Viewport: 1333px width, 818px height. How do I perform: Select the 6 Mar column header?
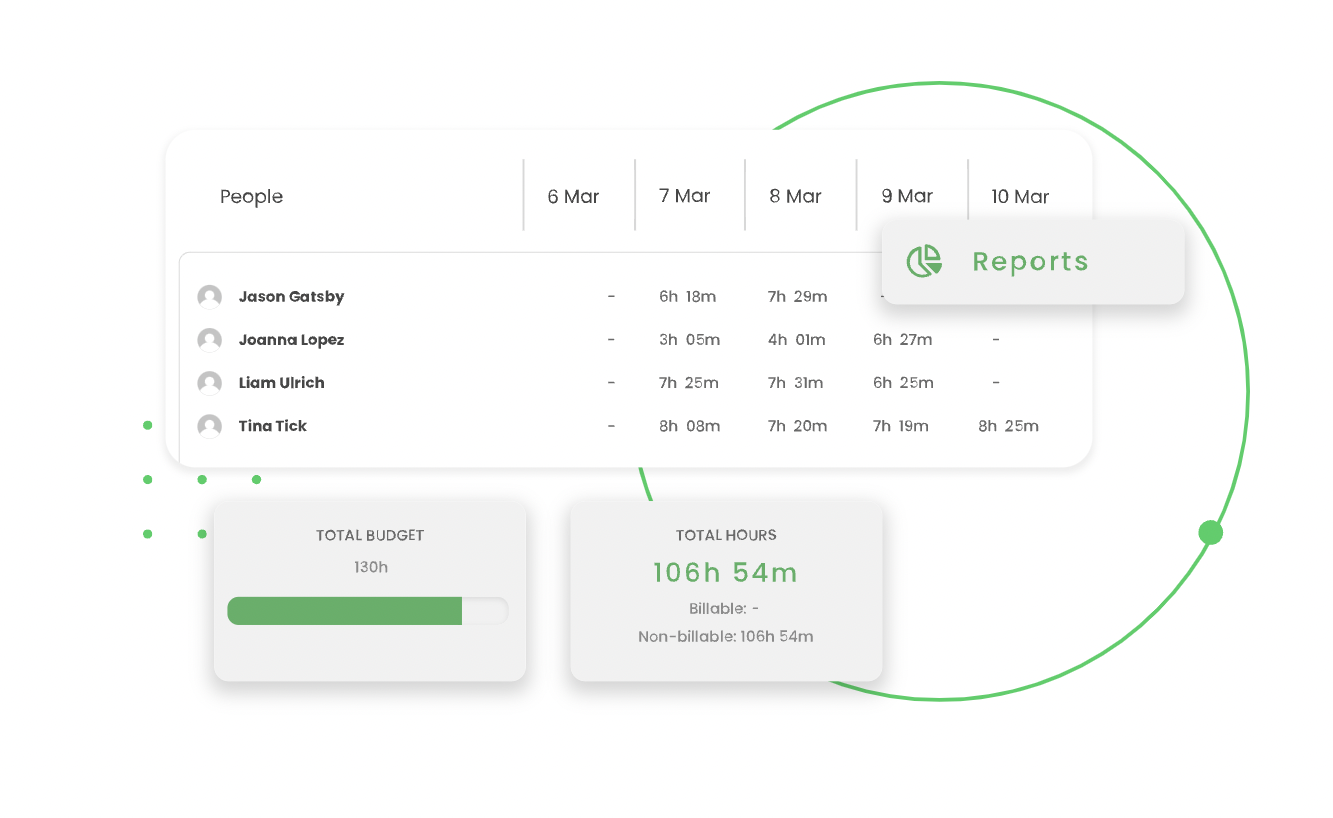click(573, 197)
